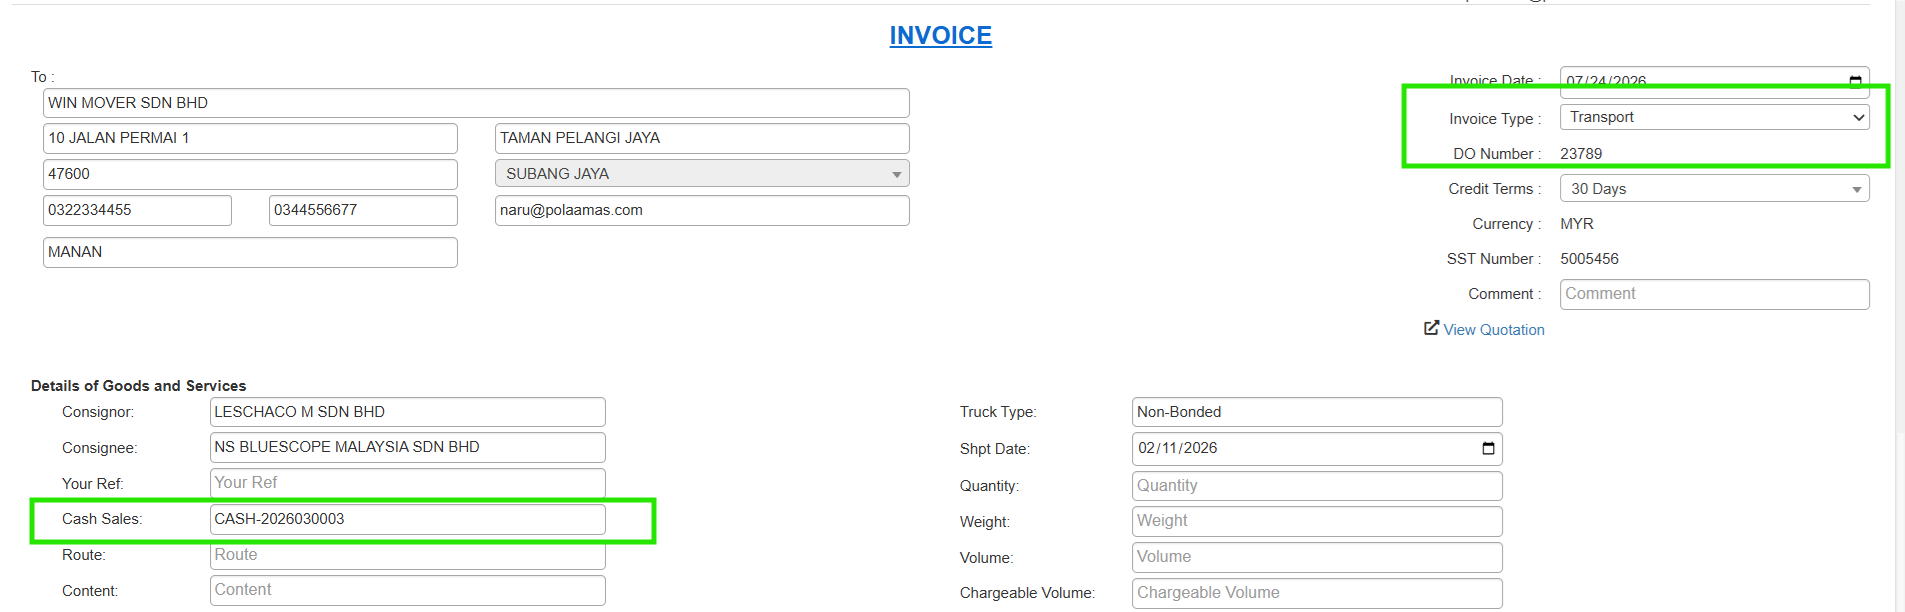Edit the Truck Type Non-Bonded field
The image size is (1905, 612).
[1317, 412]
